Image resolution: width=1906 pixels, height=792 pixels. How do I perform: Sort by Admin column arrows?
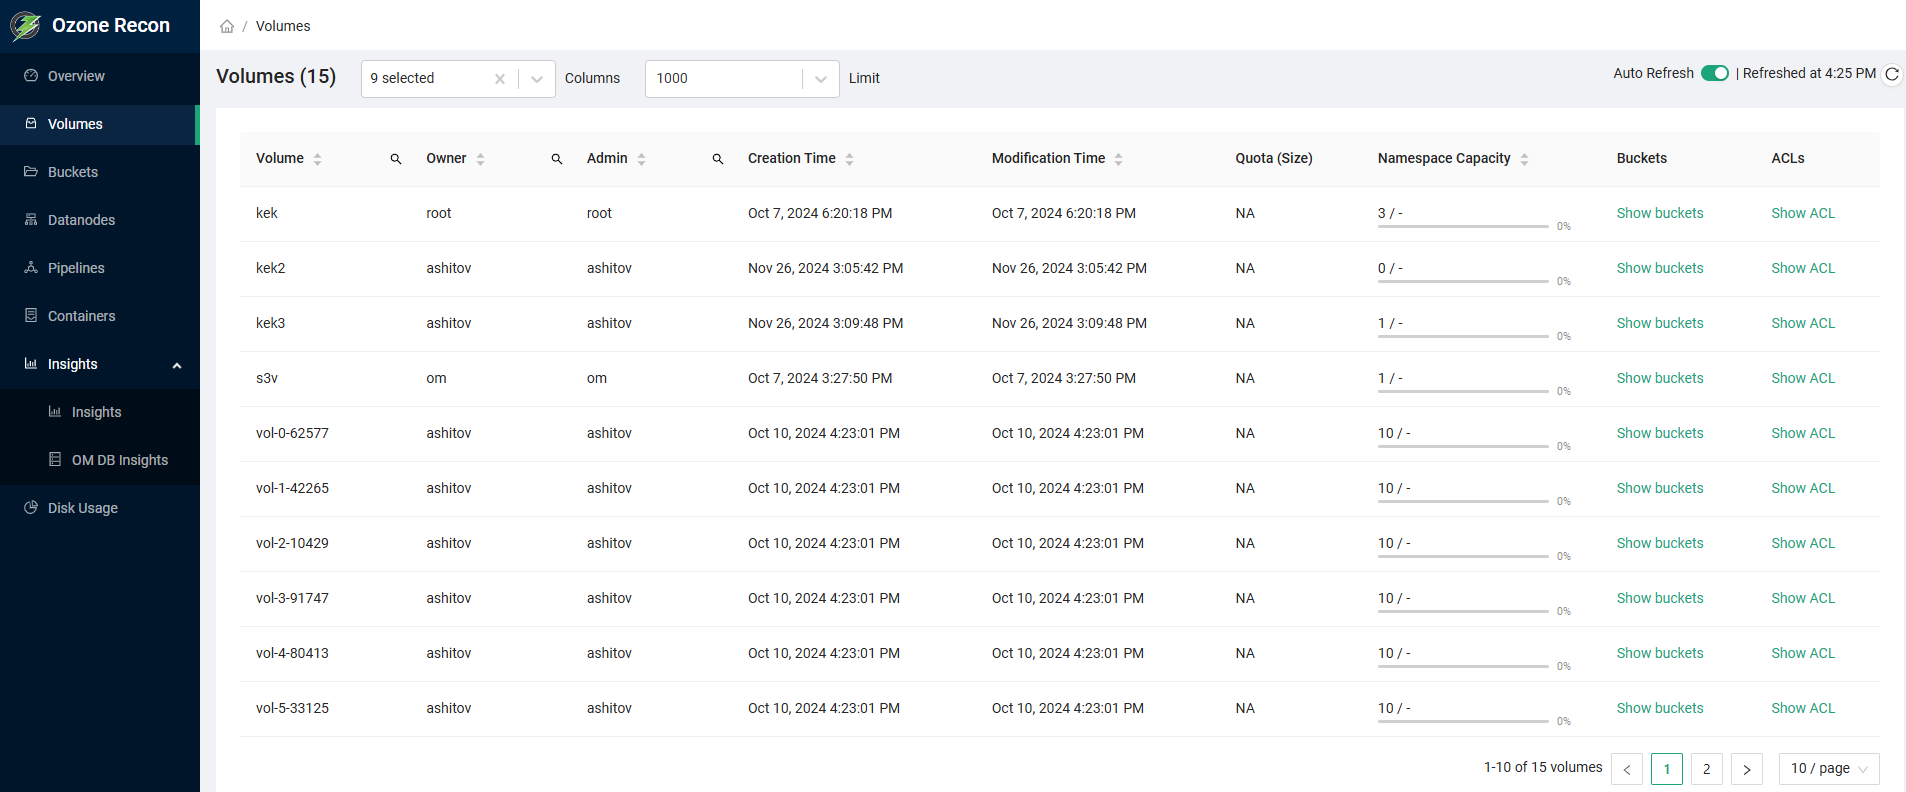pos(641,159)
